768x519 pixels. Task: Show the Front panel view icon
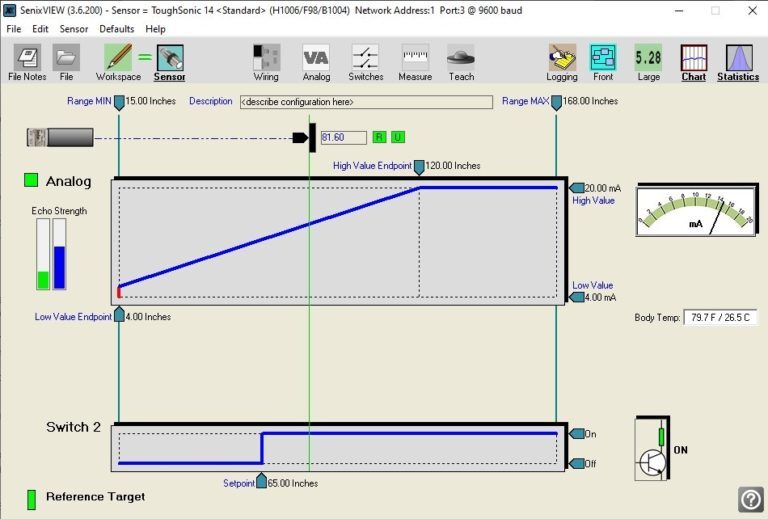point(603,58)
